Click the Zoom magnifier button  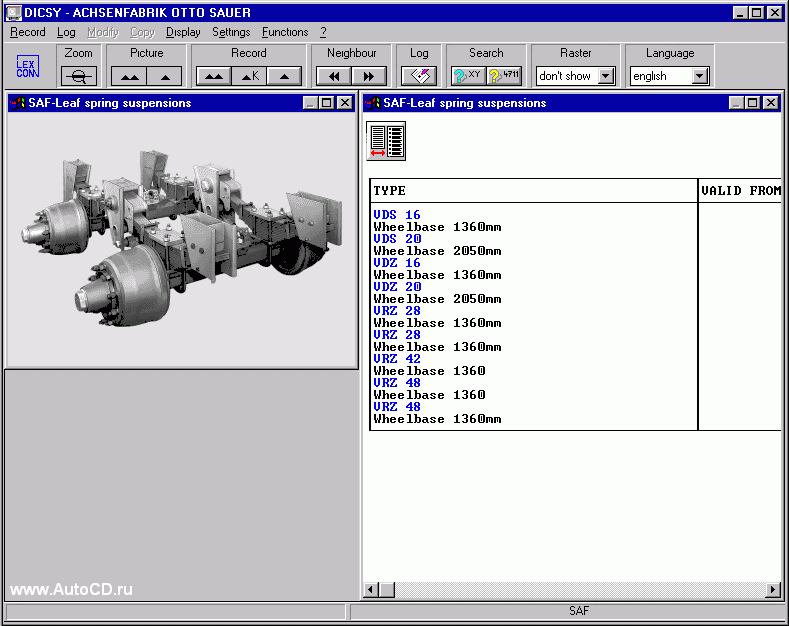(x=78, y=76)
